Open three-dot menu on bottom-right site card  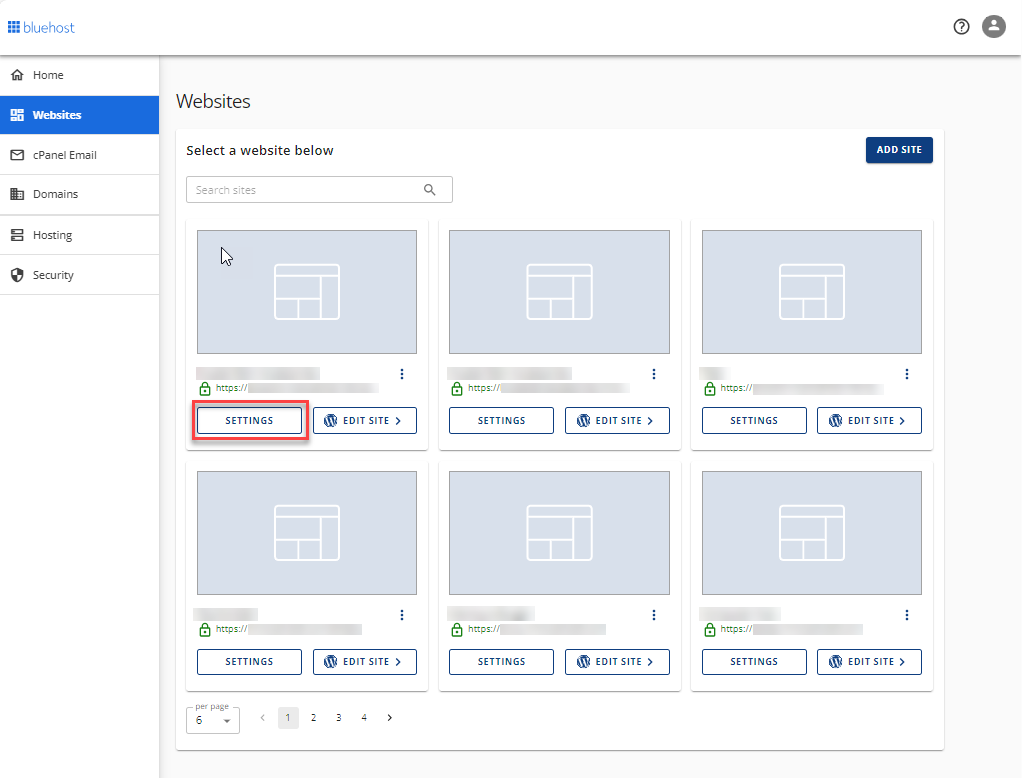point(907,615)
